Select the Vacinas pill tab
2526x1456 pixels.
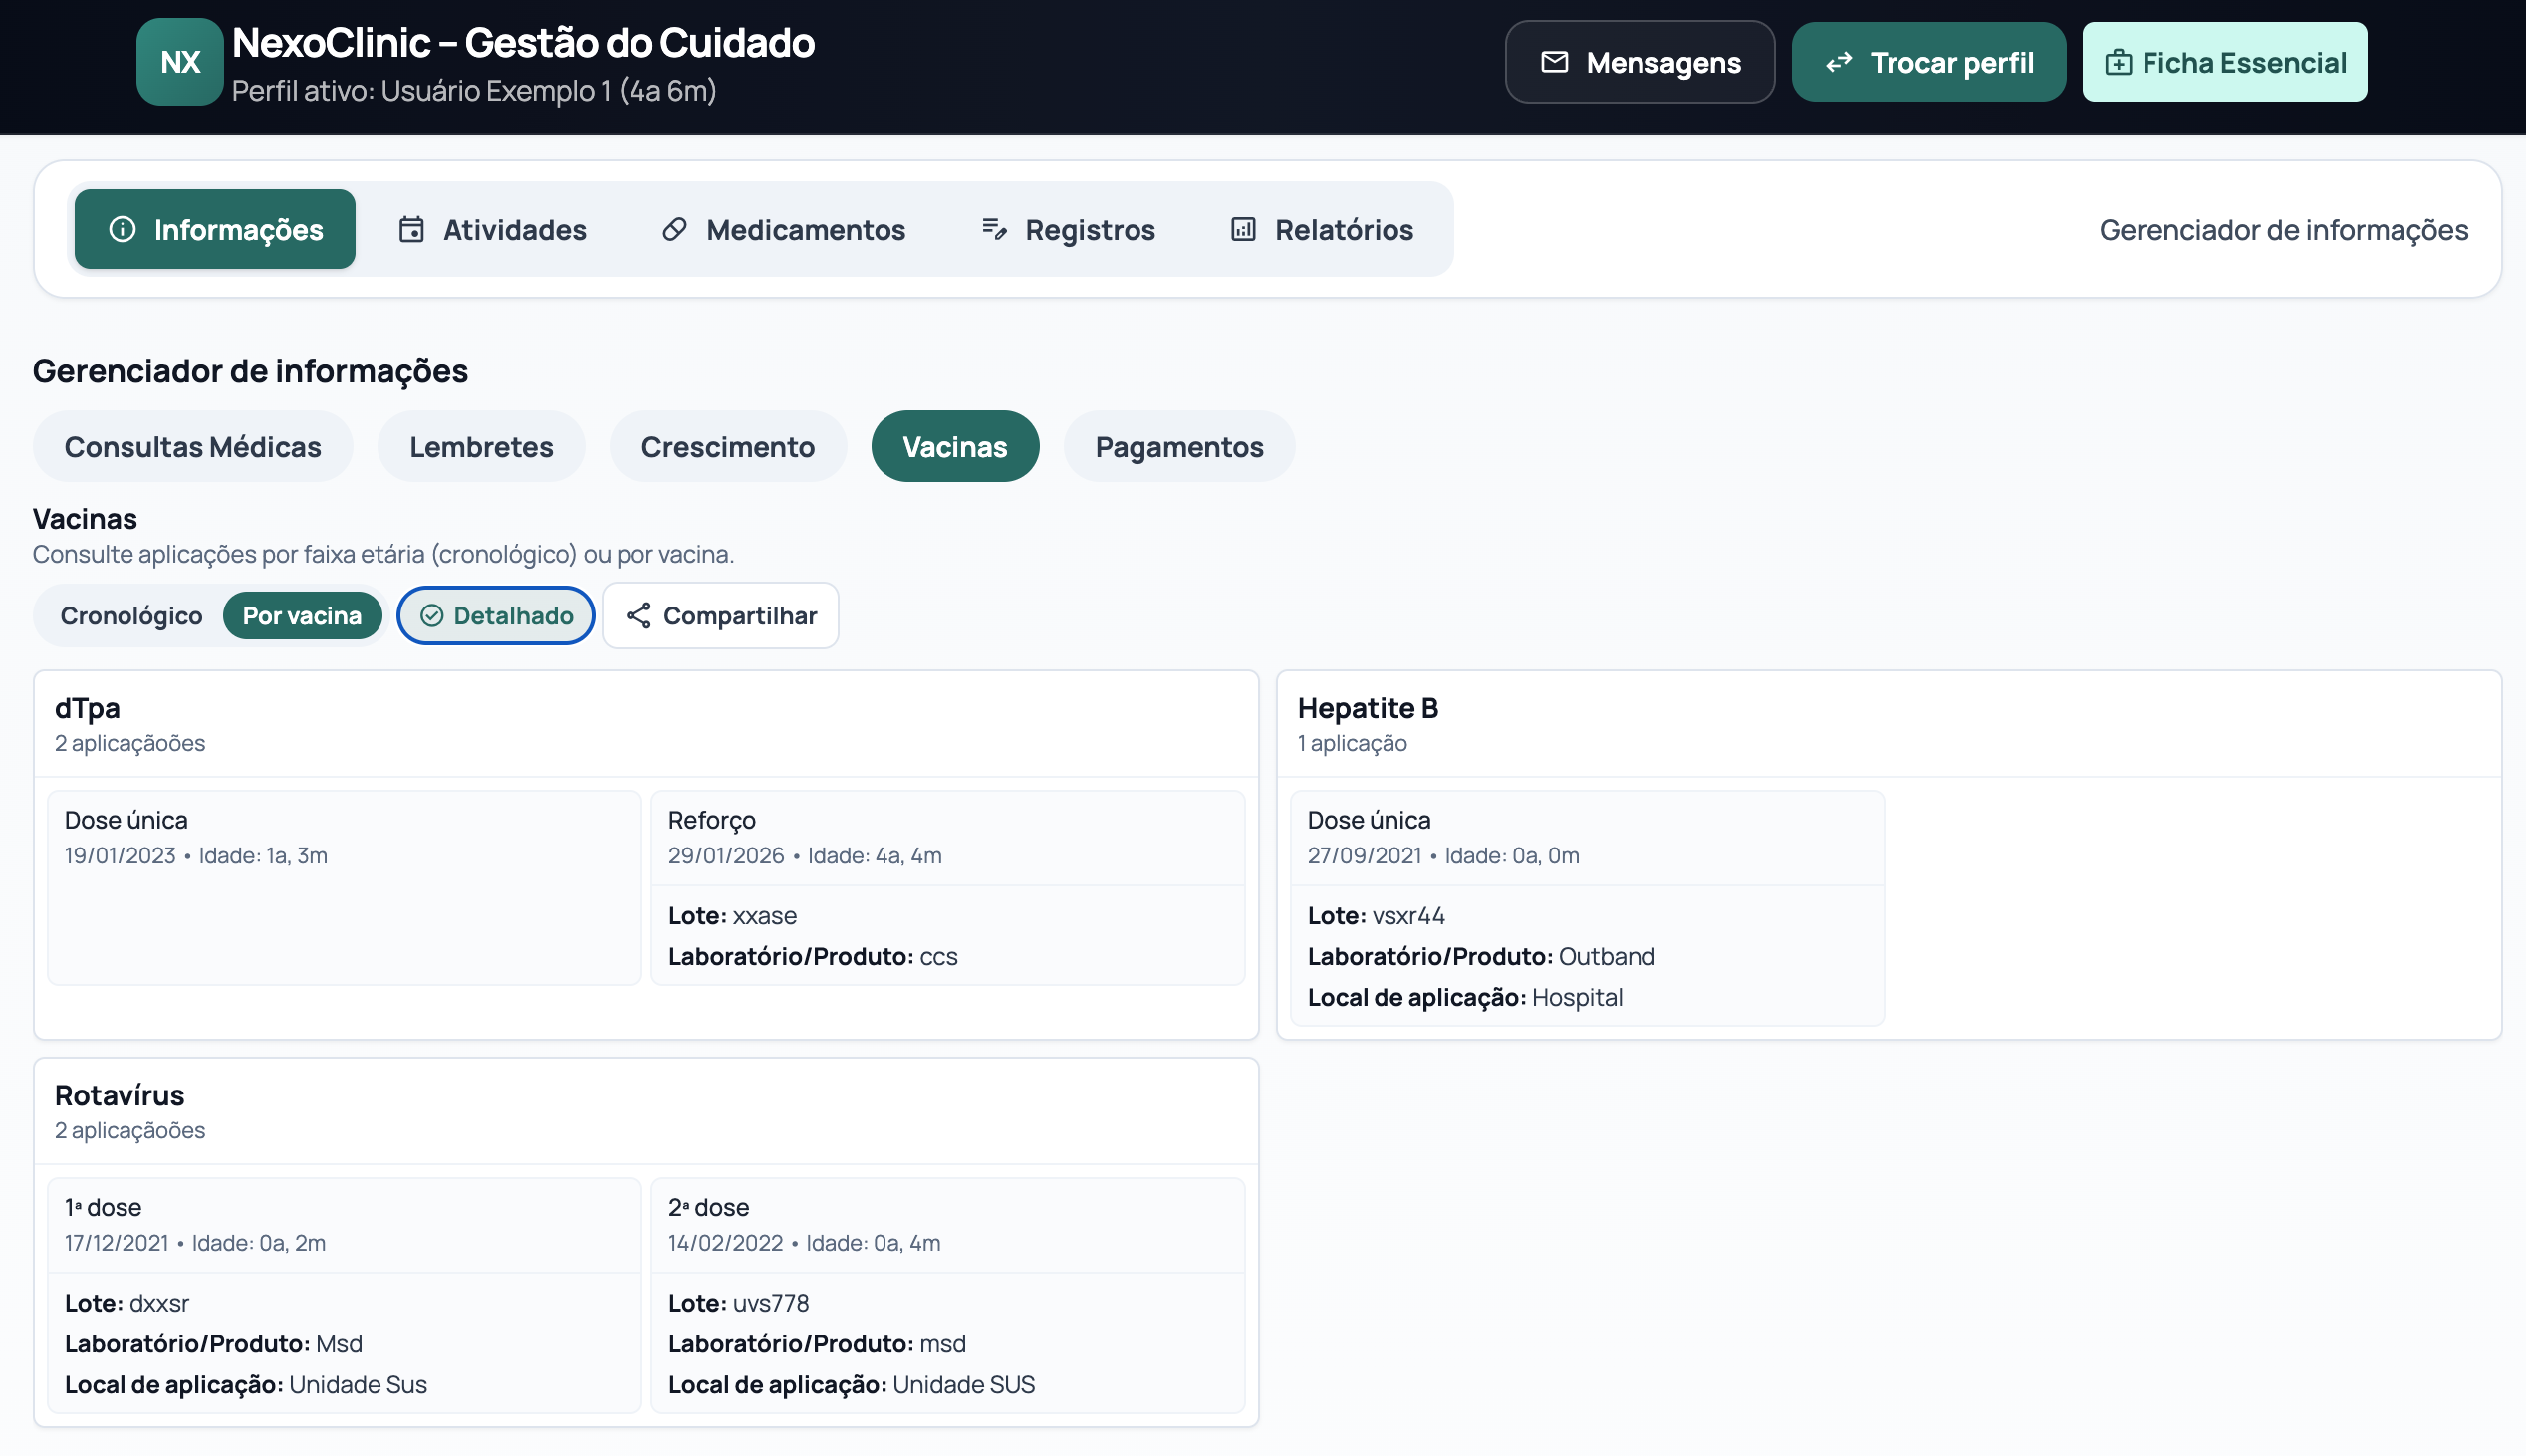point(955,447)
